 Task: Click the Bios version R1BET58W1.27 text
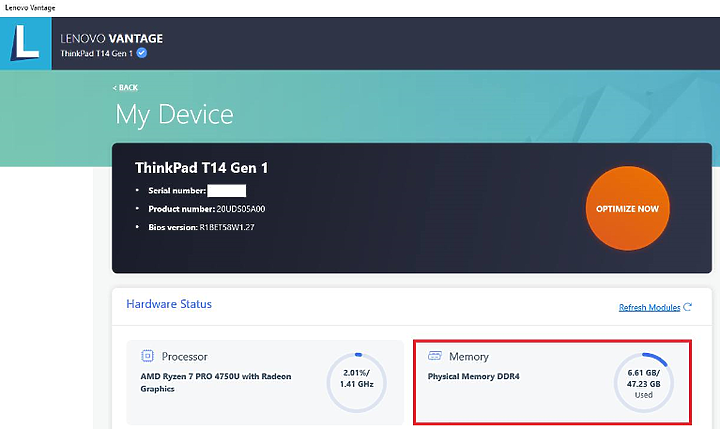pos(227,227)
